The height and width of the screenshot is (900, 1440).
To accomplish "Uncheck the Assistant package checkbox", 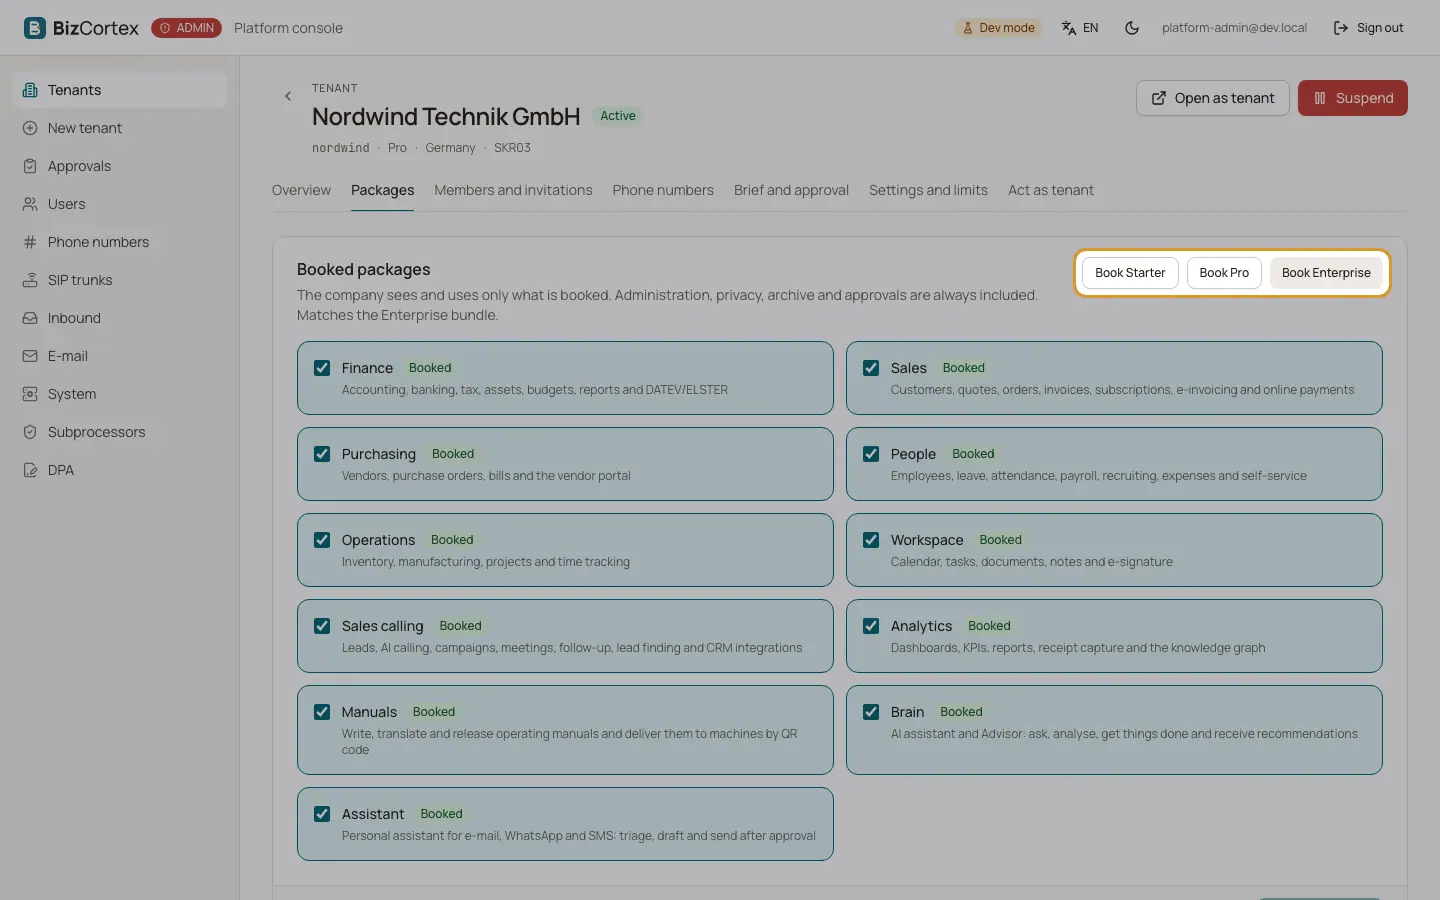I will [322, 814].
